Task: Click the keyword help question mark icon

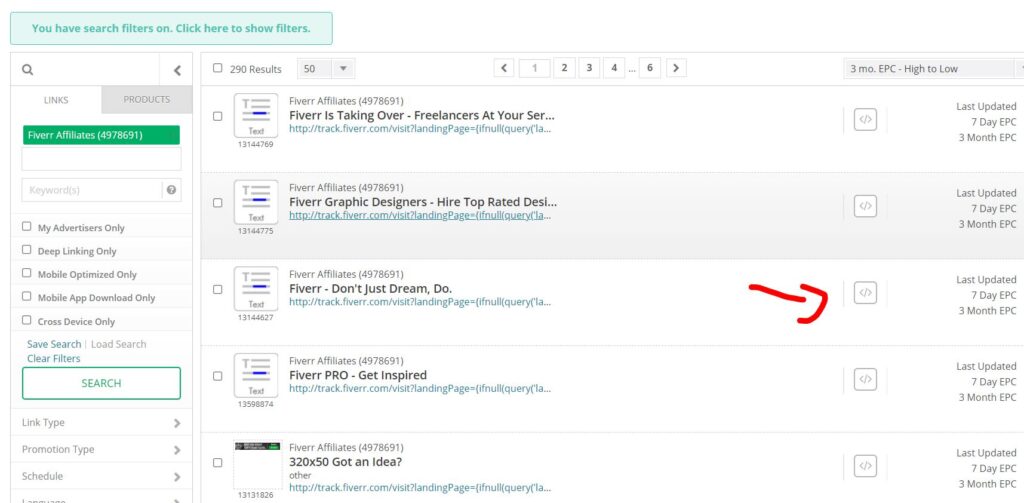Action: 171,190
